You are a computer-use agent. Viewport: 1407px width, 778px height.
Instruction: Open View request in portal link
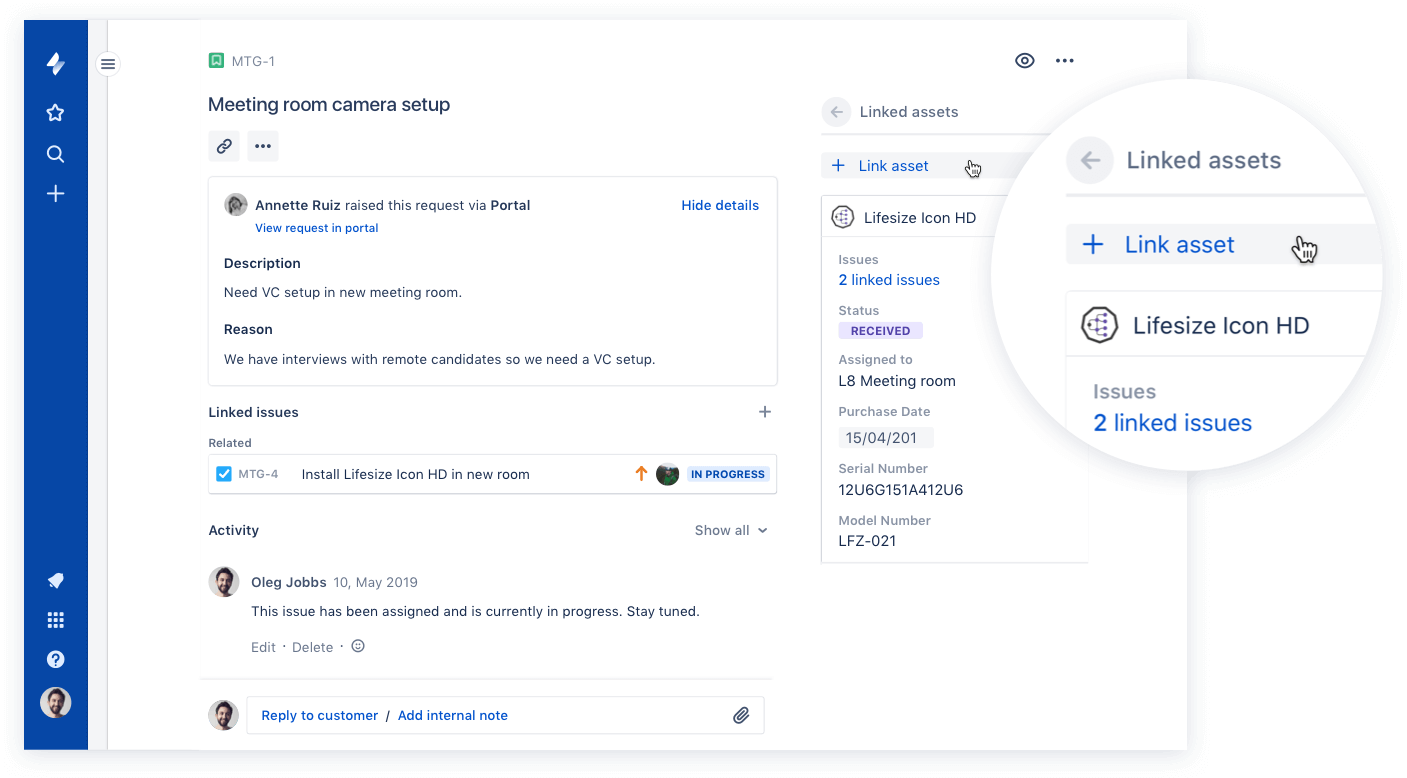point(316,227)
